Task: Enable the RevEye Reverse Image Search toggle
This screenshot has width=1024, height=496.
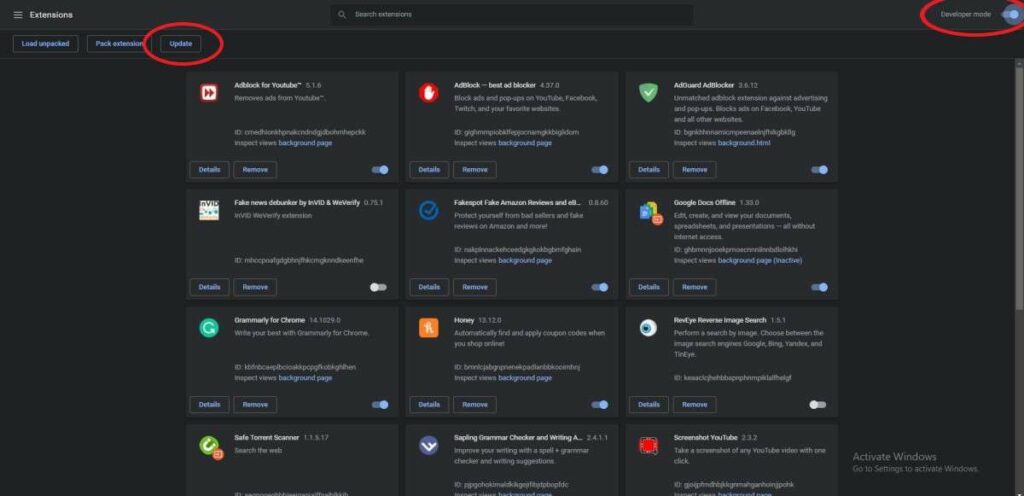Action: [x=818, y=405]
